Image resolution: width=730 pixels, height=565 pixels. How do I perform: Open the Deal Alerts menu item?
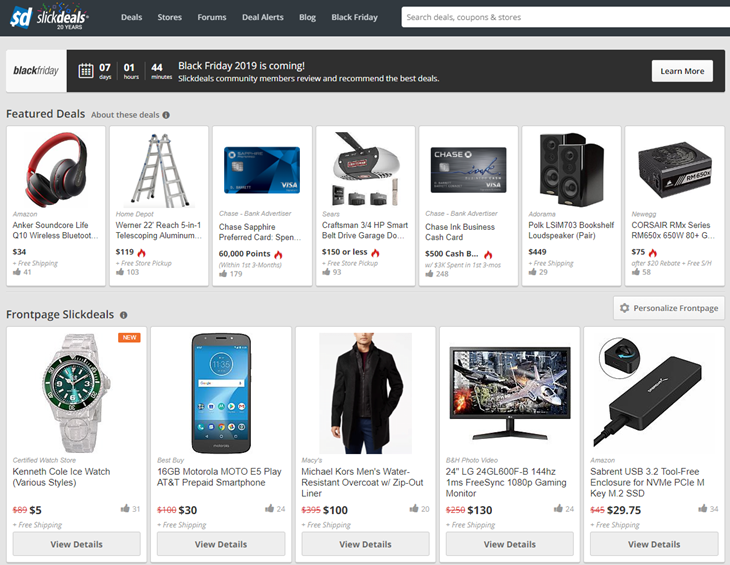coord(263,17)
